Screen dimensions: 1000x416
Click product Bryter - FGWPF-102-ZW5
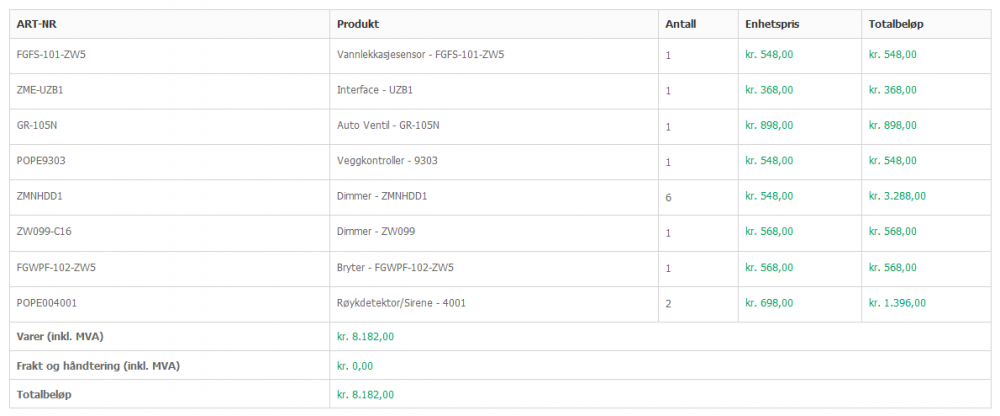[395, 268]
